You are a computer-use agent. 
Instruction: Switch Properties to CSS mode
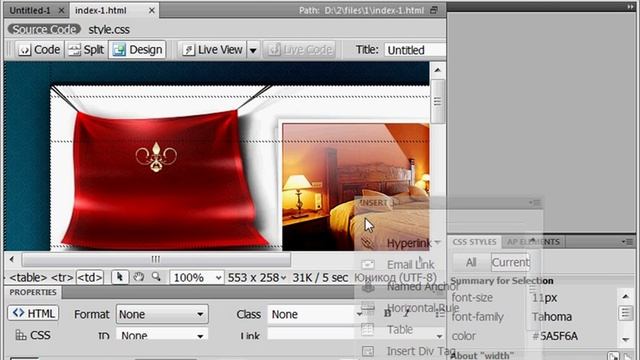tap(33, 335)
